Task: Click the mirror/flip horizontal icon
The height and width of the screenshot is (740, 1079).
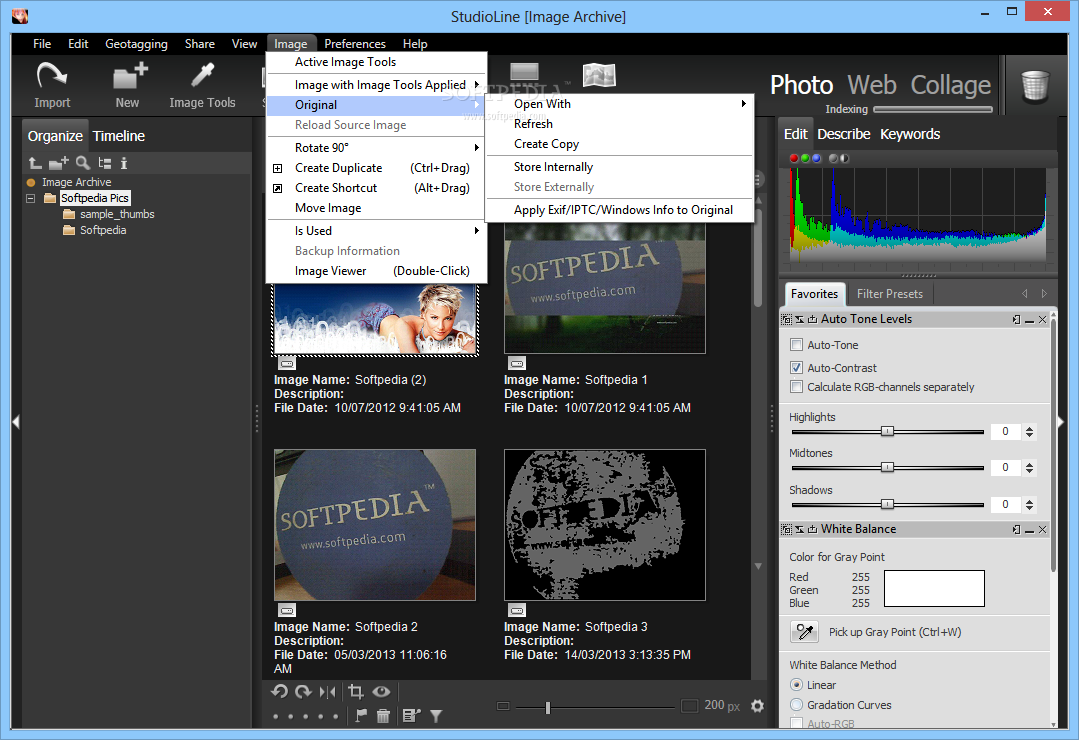Action: [x=328, y=691]
